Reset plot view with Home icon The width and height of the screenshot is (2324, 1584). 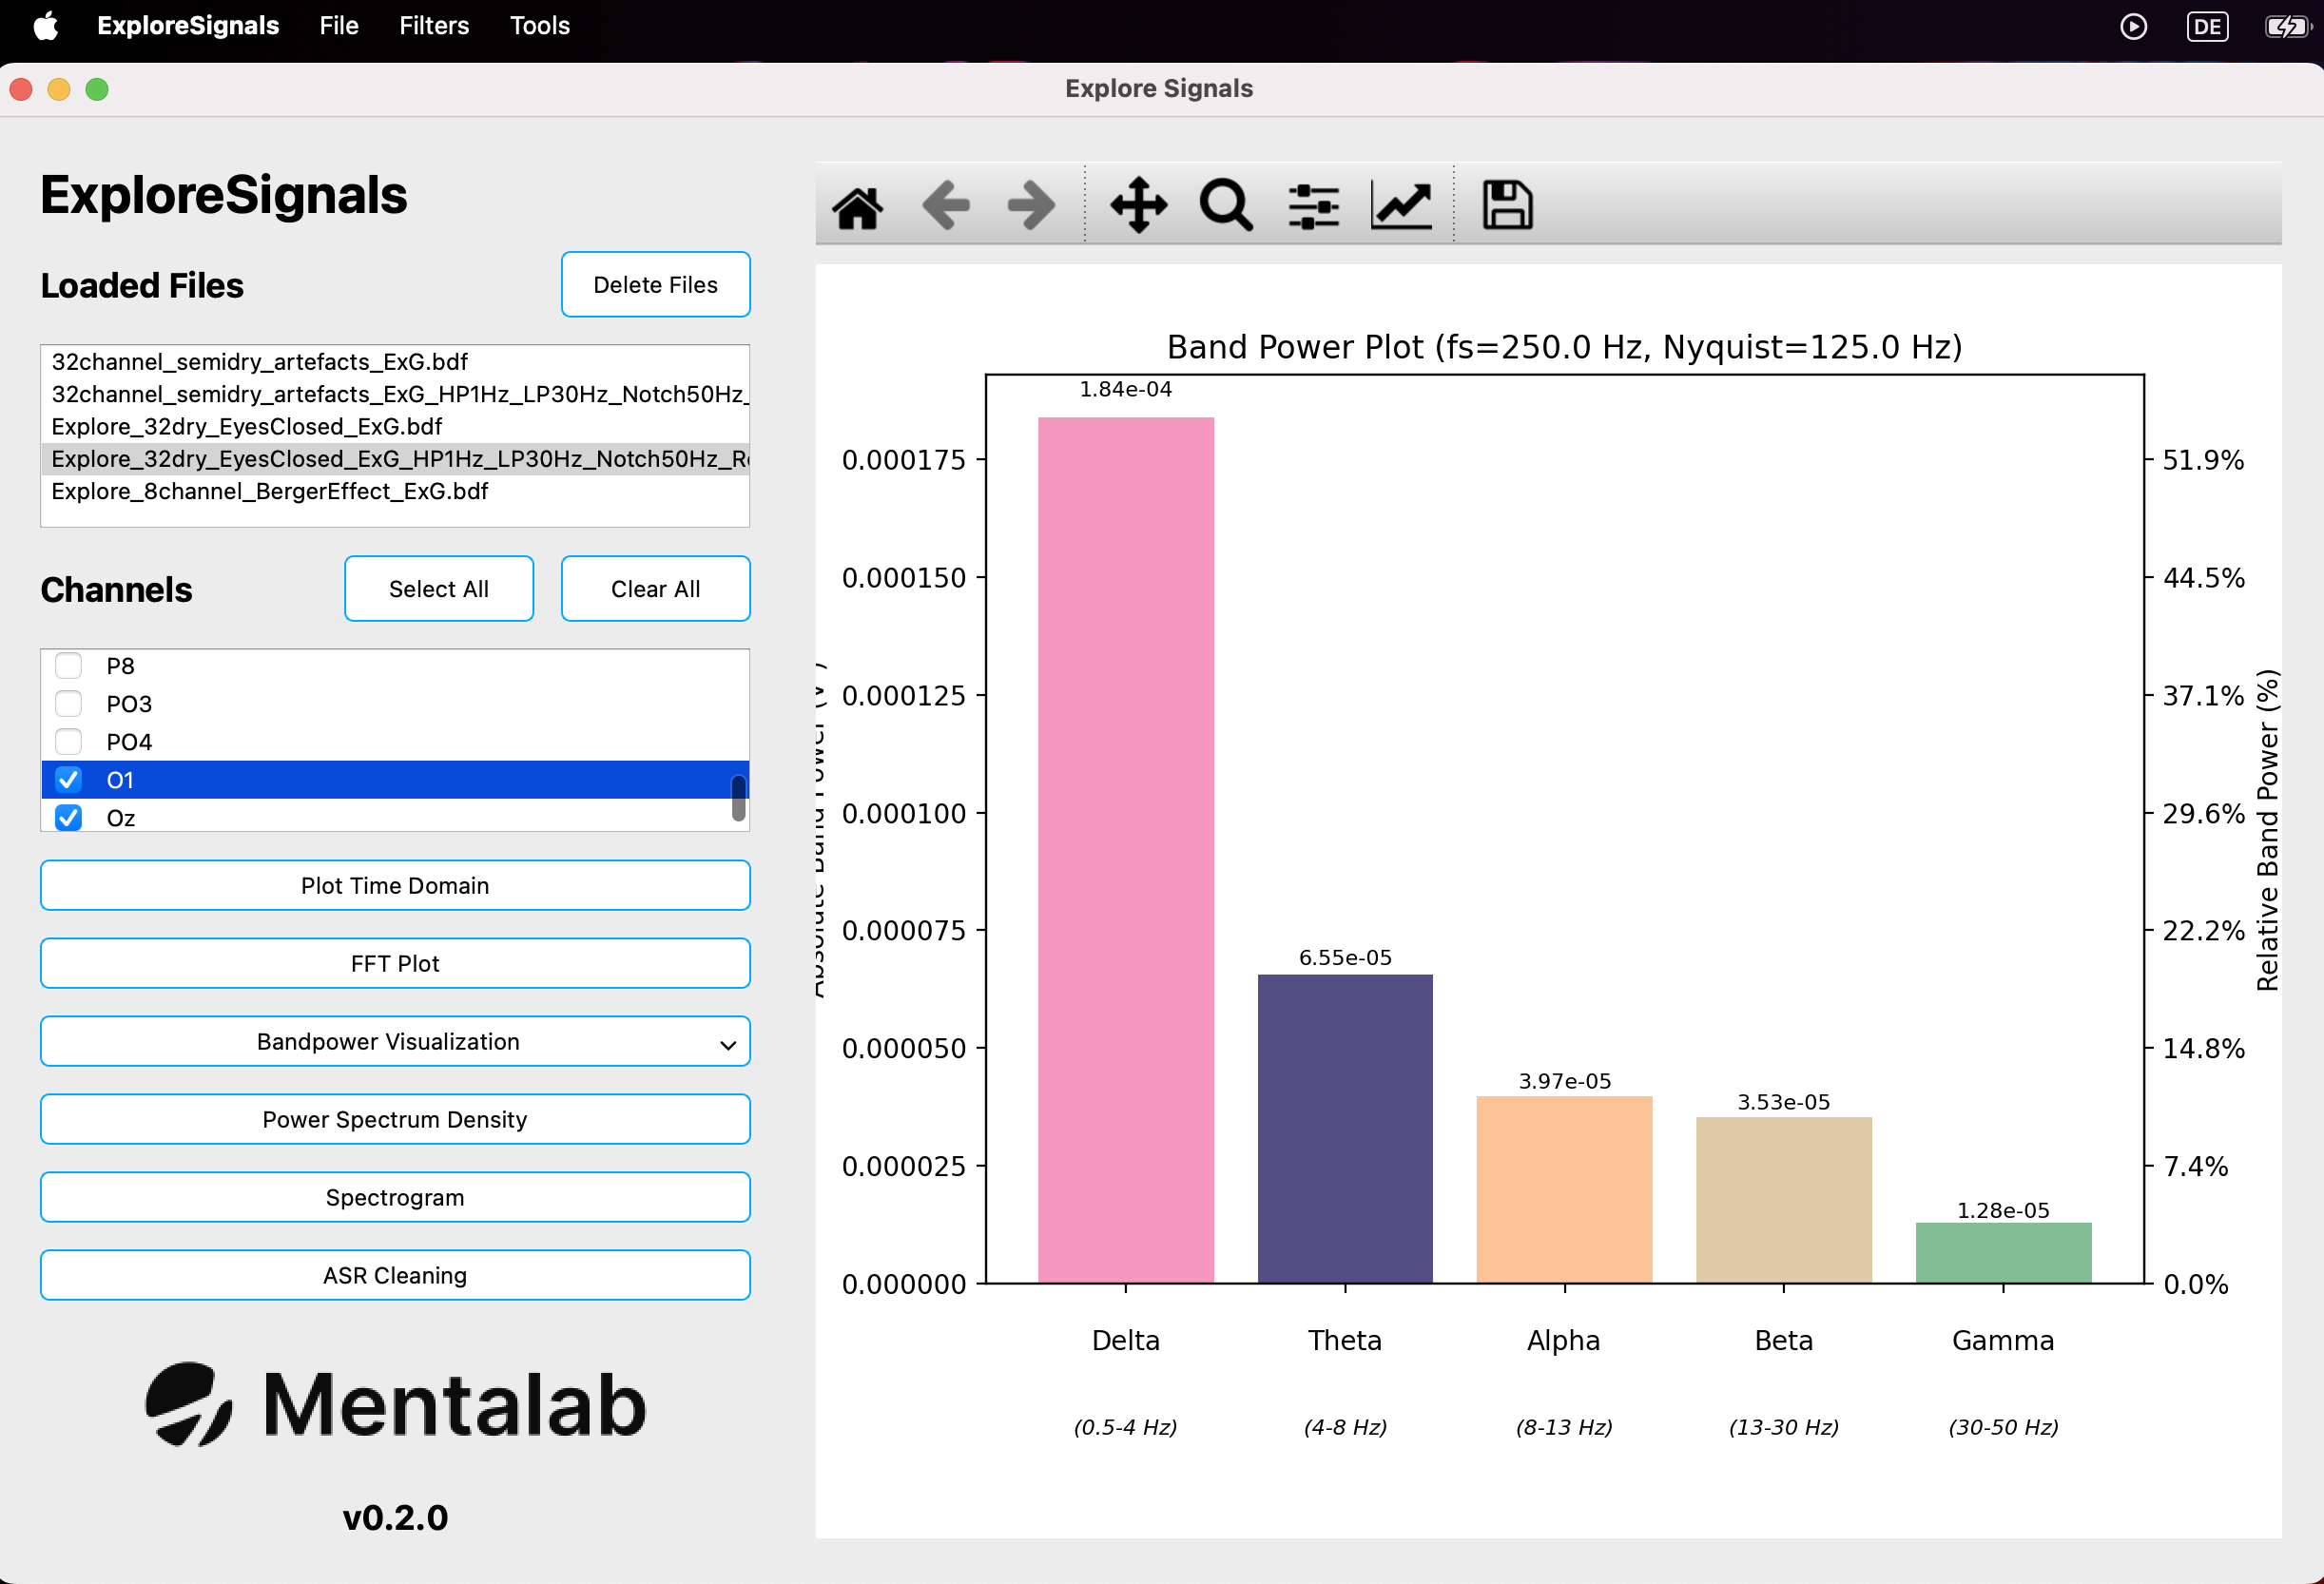[858, 206]
